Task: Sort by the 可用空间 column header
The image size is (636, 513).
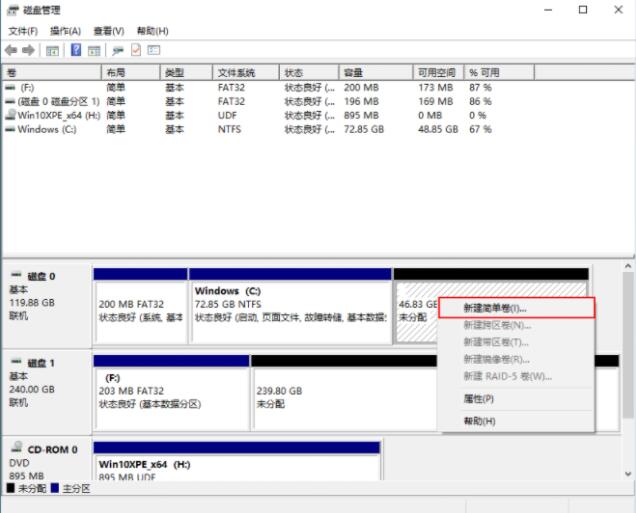Action: coord(439,73)
